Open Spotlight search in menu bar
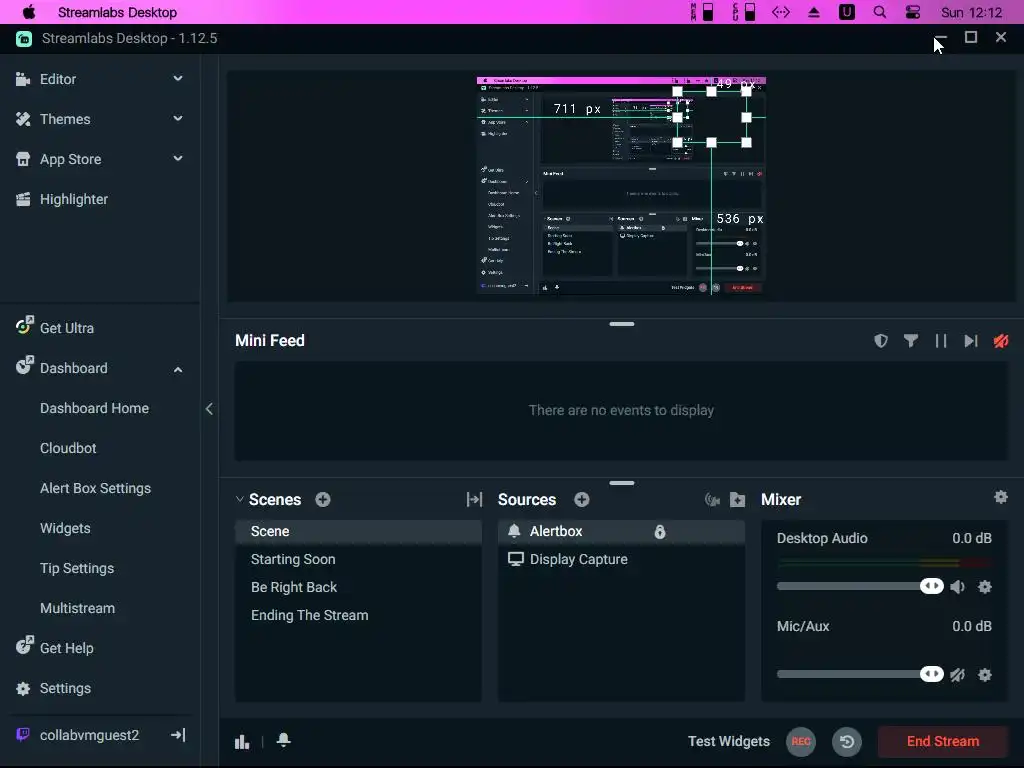This screenshot has width=1024, height=768. pos(880,12)
